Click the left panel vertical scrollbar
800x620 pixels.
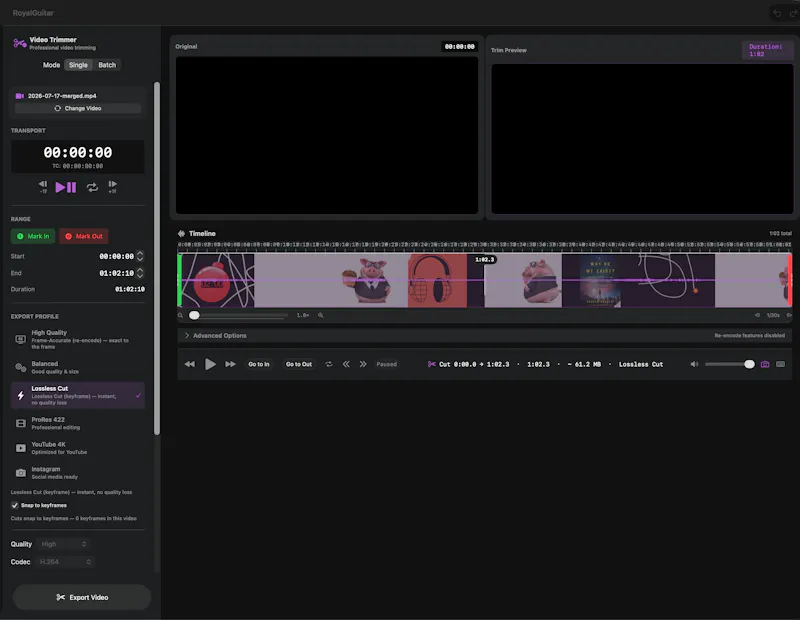157,258
